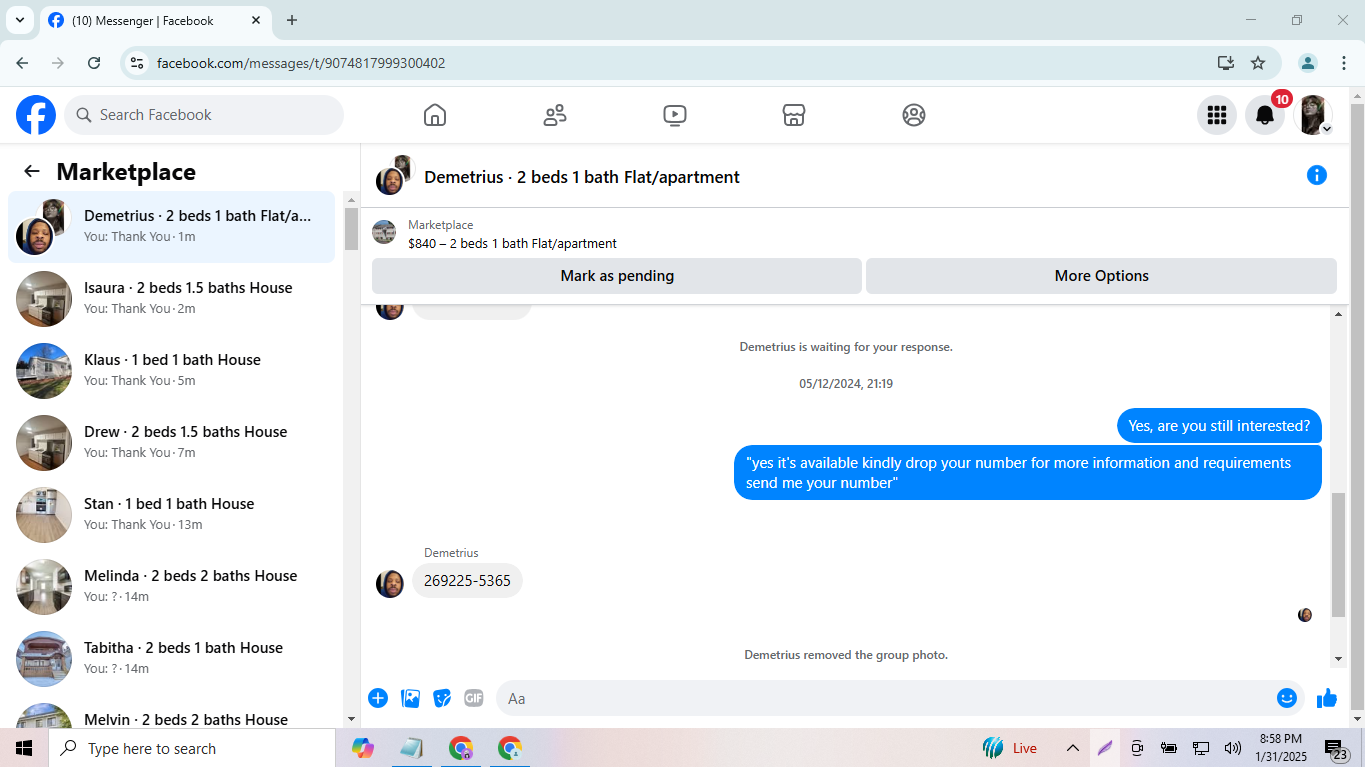
Task: Open the Chrome three-dot menu
Action: pos(1344,63)
